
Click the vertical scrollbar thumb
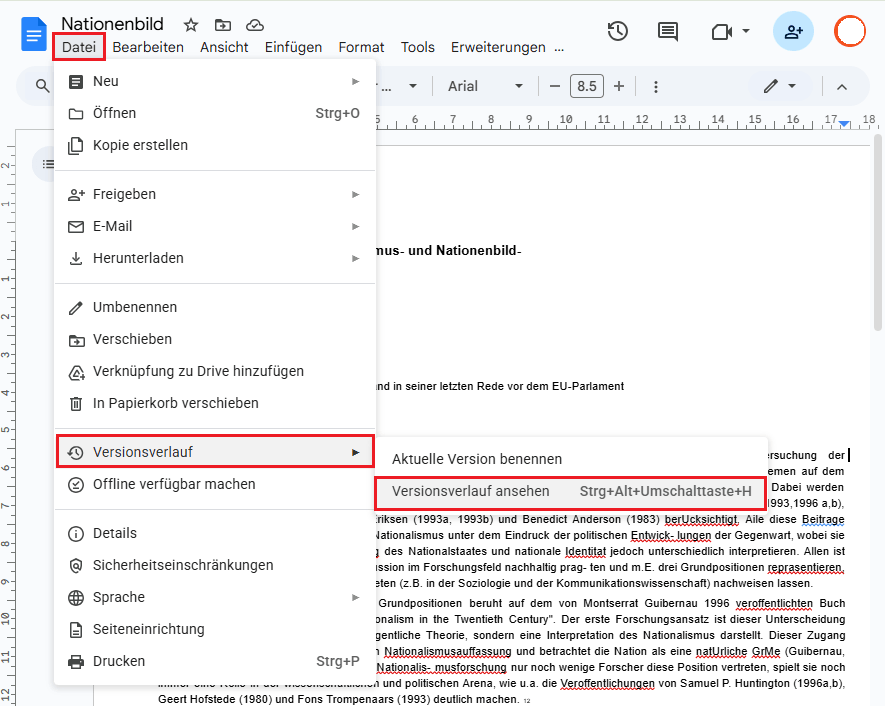[877, 232]
